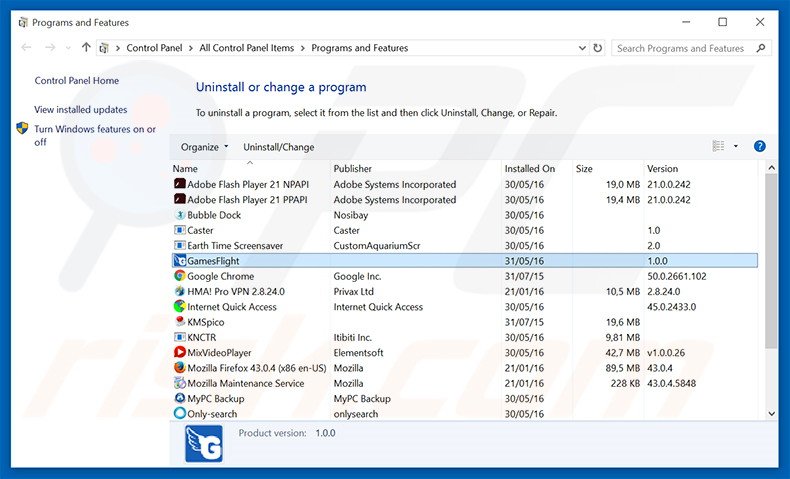Click the Bubble Dock program icon
The width and height of the screenshot is (790, 479).
[x=179, y=215]
